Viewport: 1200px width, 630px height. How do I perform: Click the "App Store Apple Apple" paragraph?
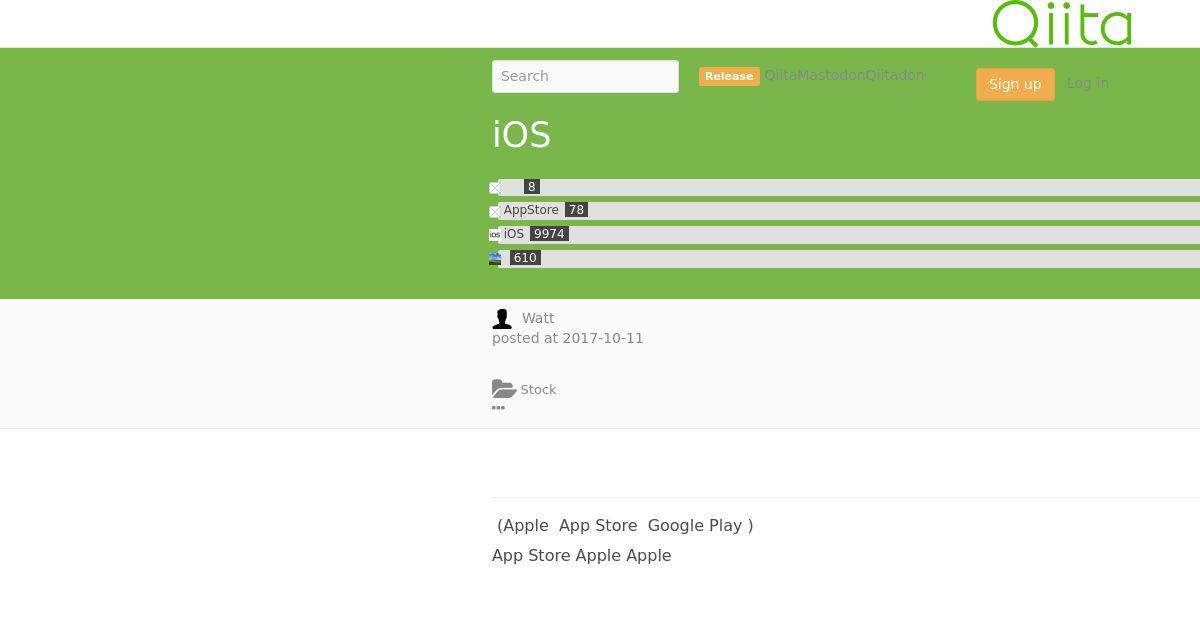tap(581, 555)
